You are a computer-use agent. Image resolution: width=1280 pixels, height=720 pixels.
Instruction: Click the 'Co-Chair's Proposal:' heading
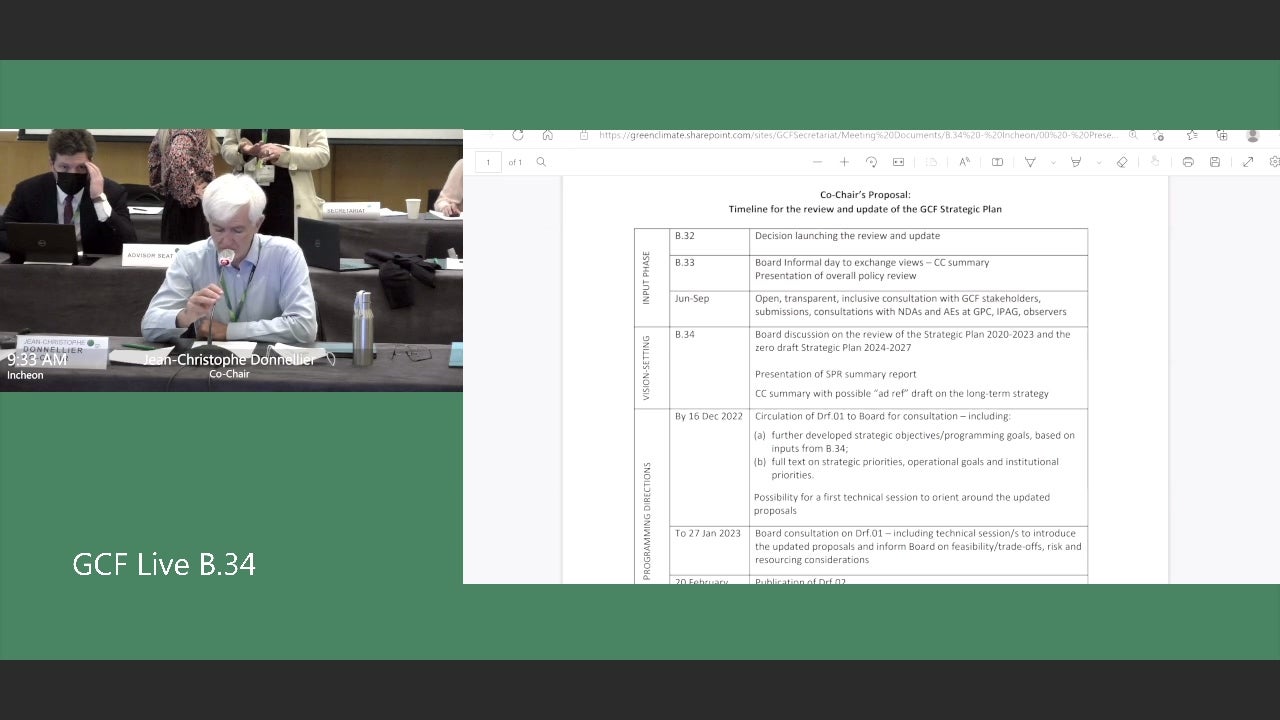click(x=865, y=195)
